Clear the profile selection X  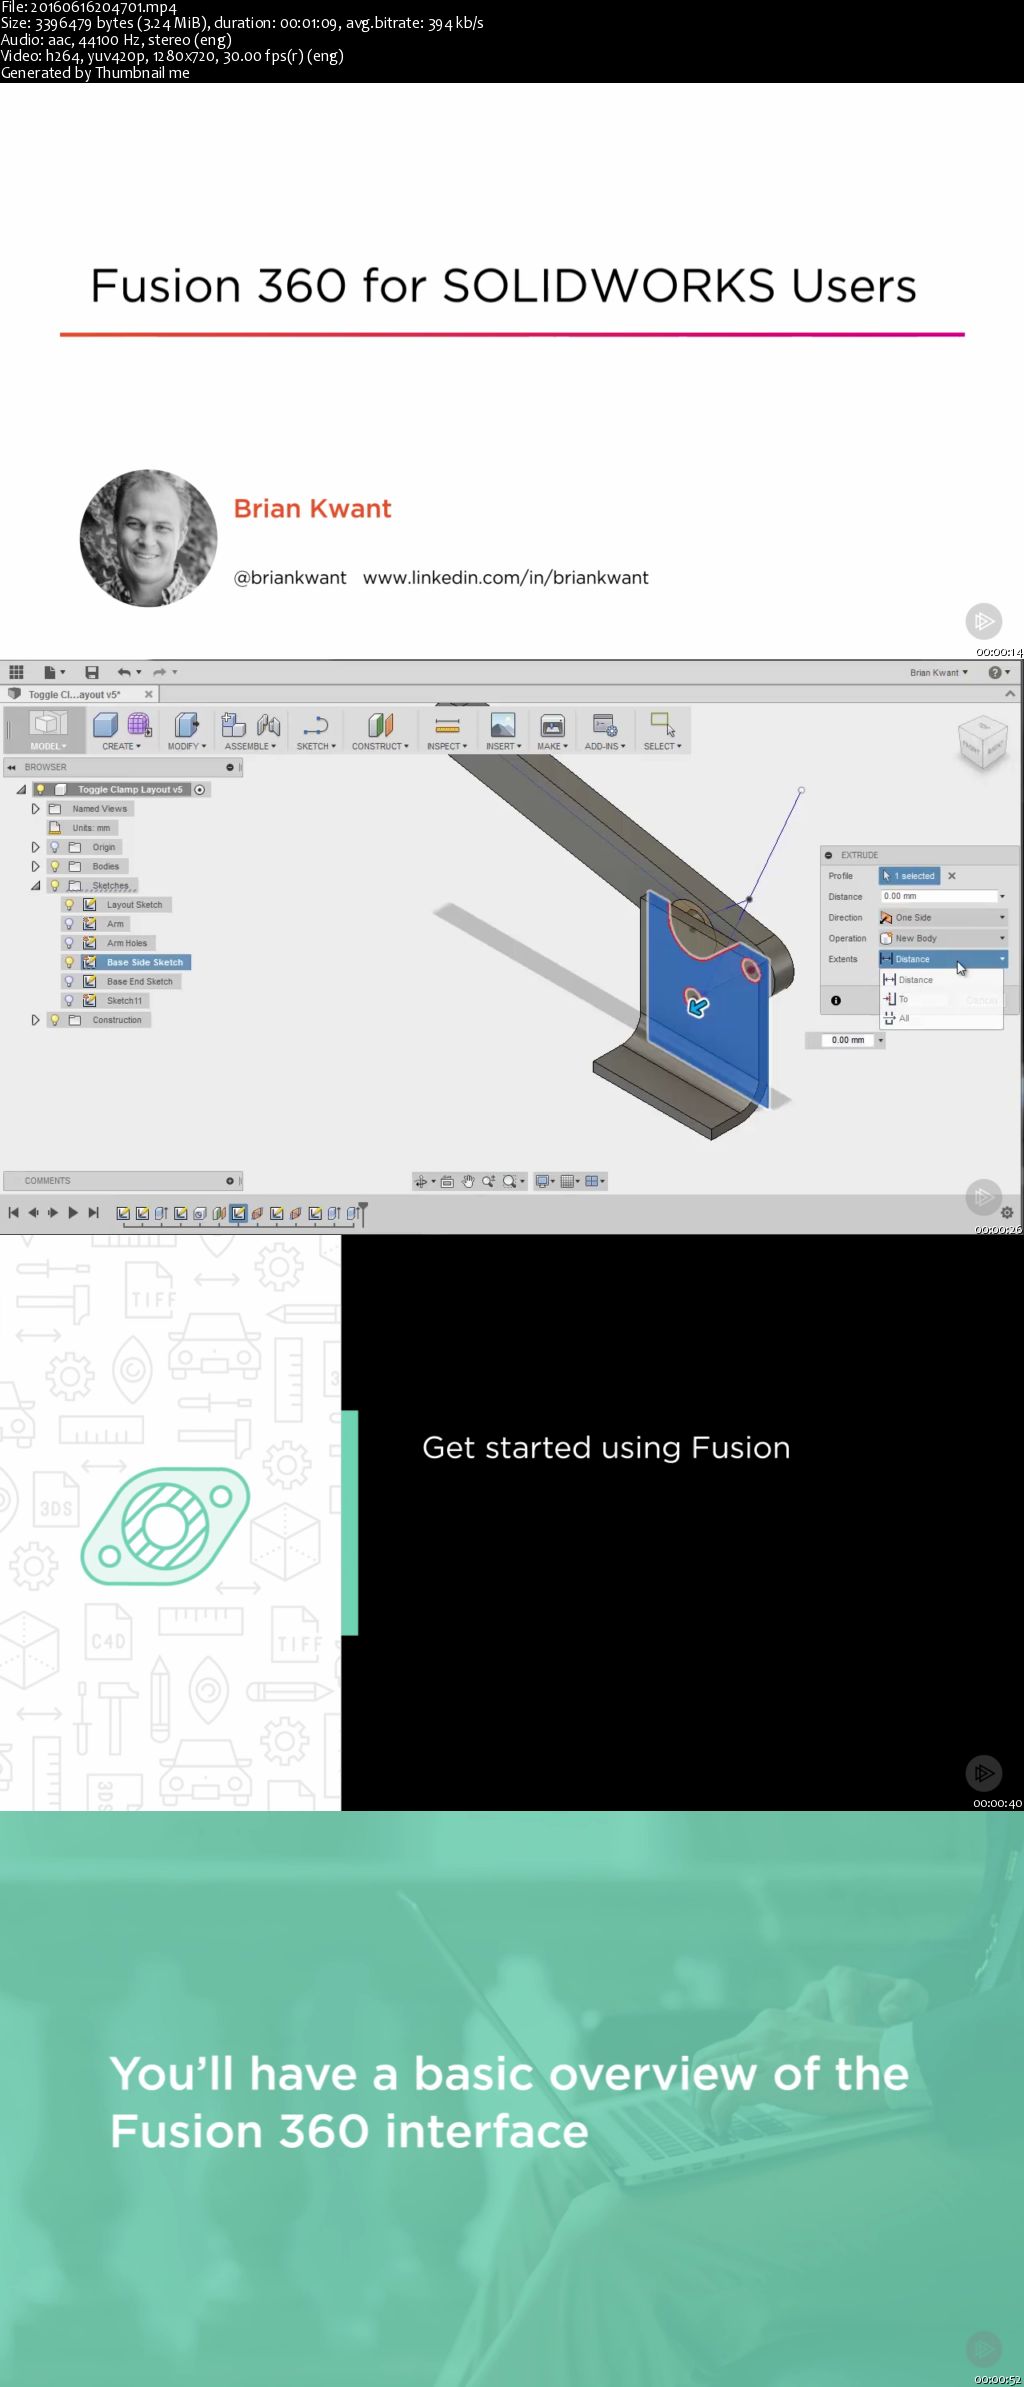pyautogui.click(x=952, y=876)
